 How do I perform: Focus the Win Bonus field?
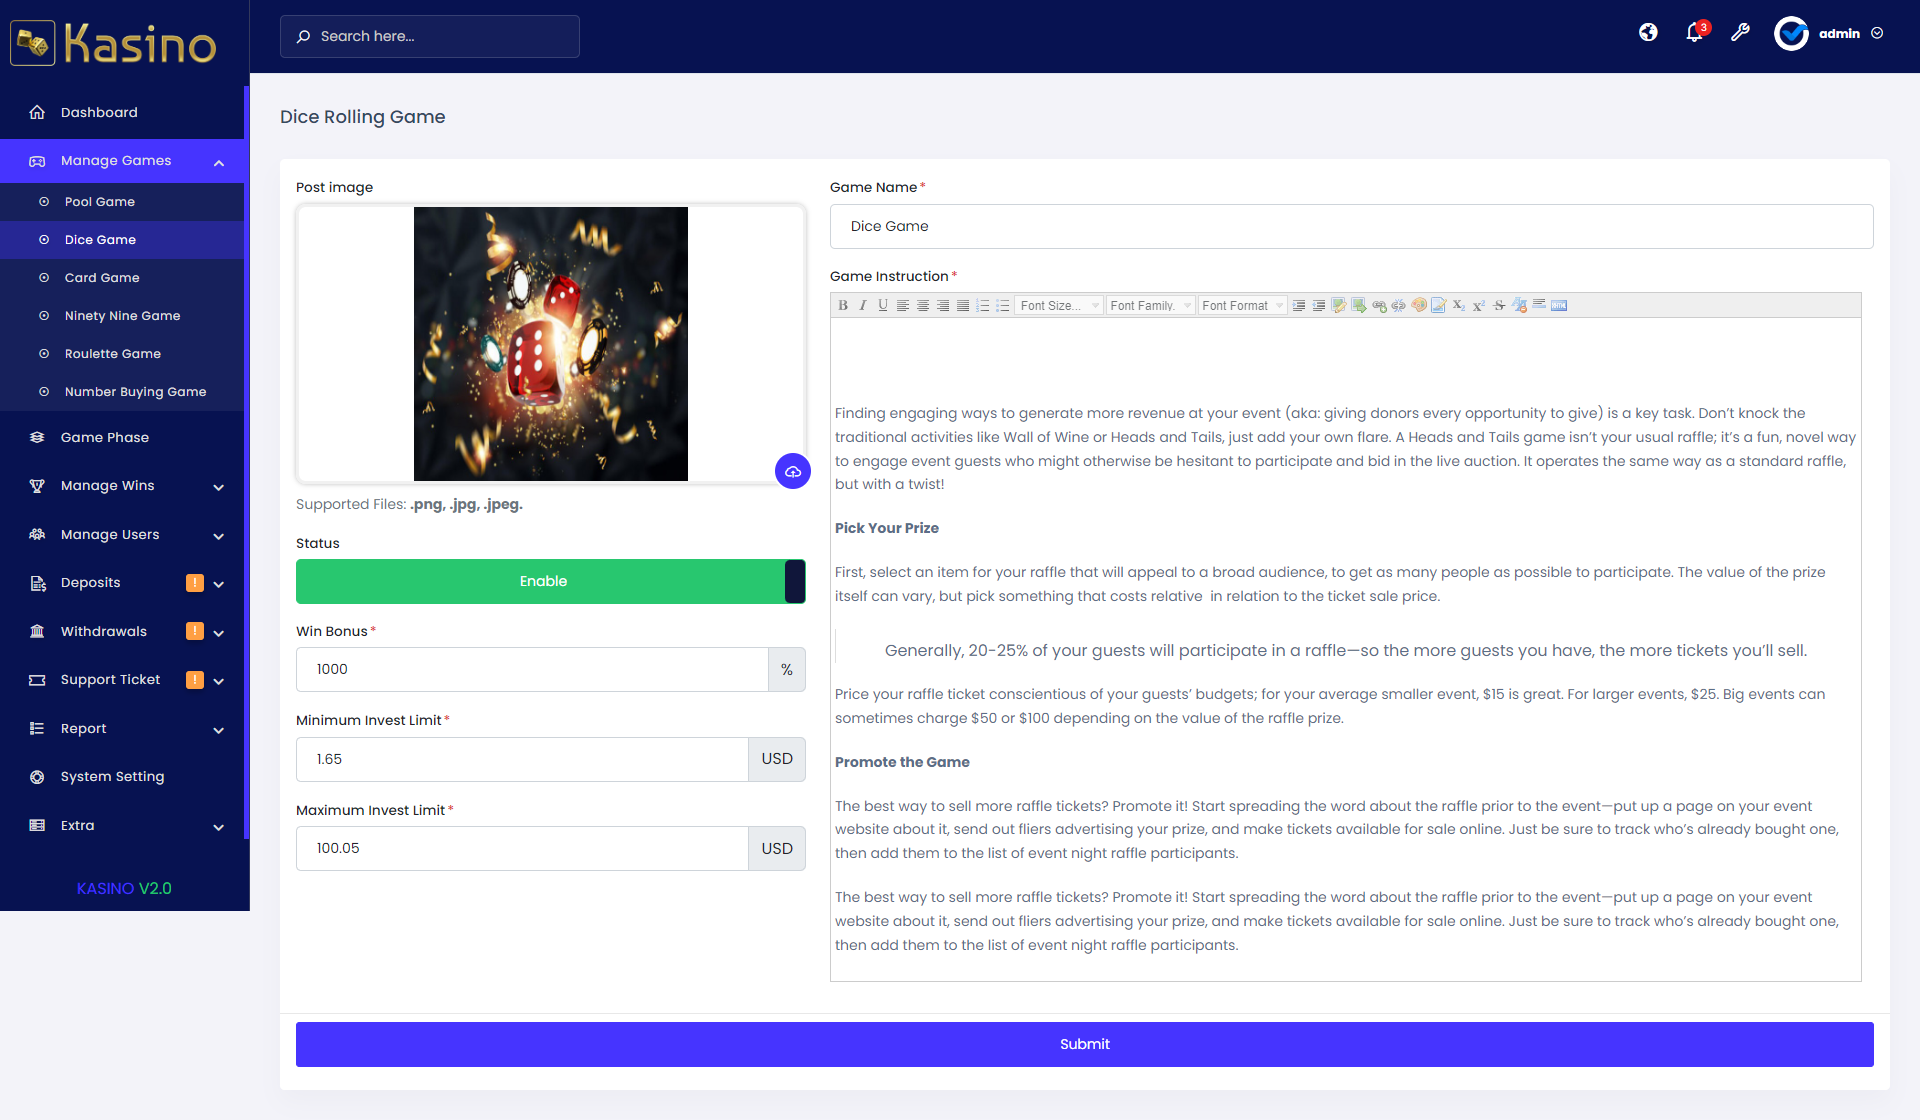[532, 669]
